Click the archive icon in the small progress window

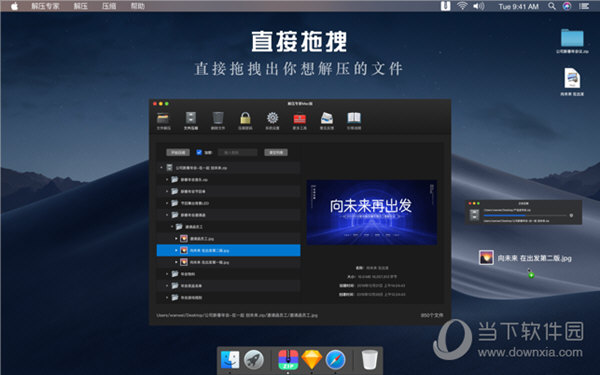coord(474,215)
